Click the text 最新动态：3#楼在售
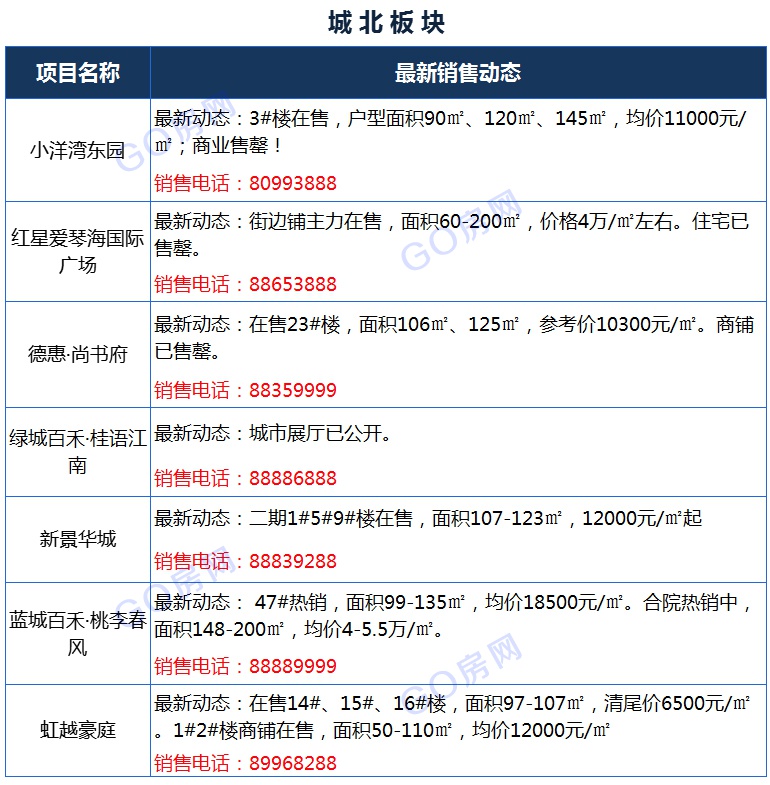 (x=241, y=119)
